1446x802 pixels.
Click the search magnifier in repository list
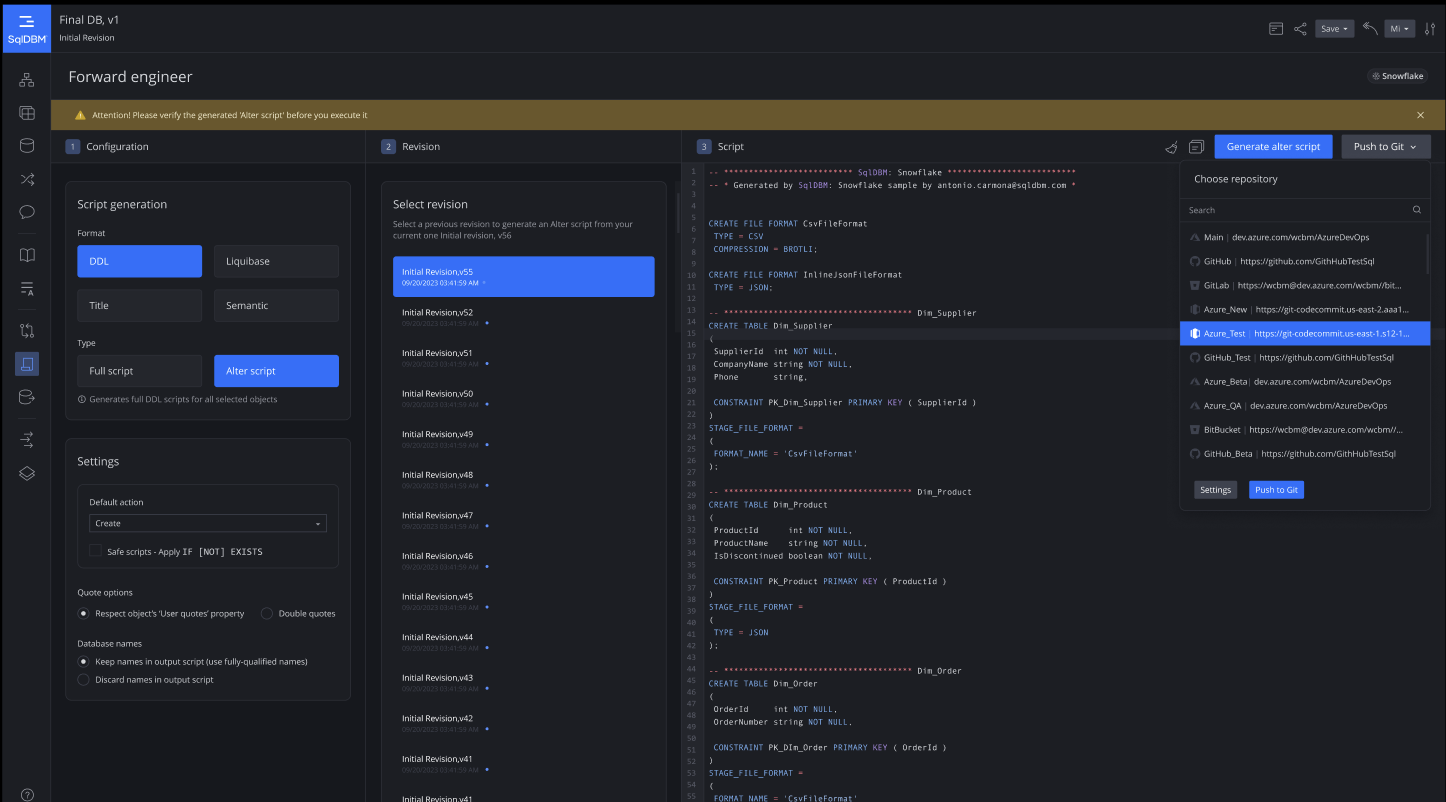click(1417, 210)
